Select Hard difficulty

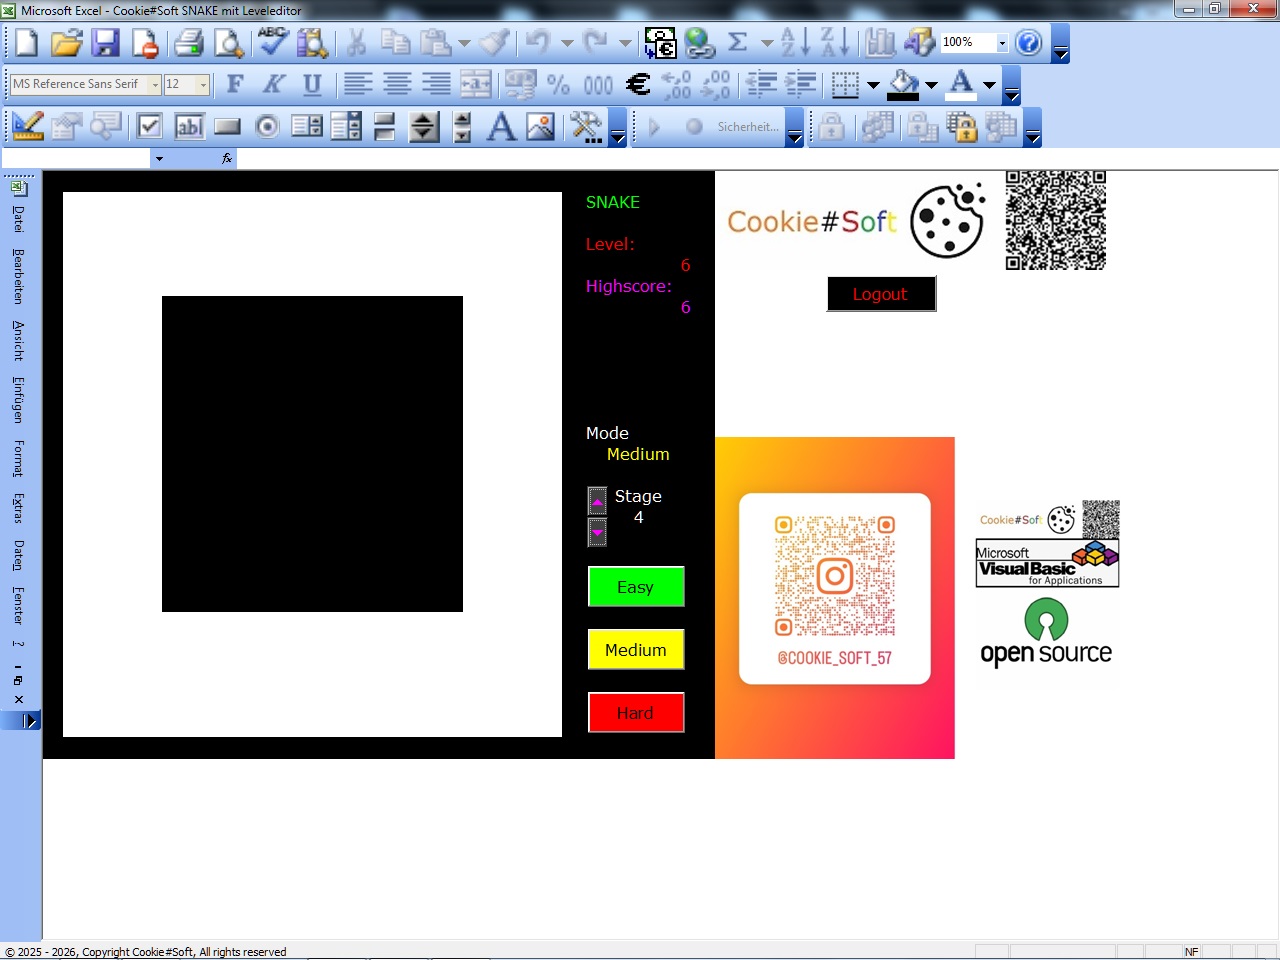click(x=636, y=713)
